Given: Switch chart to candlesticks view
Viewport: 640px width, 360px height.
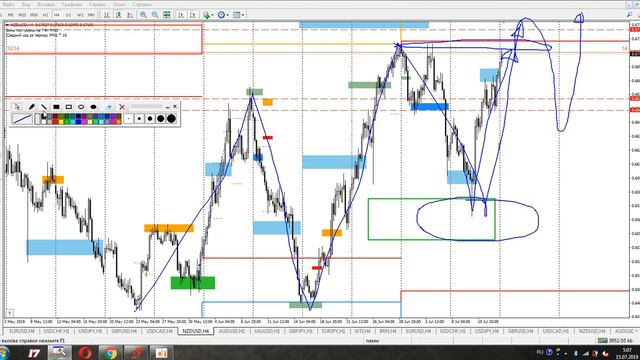Looking at the screenshot, I should (118, 15).
